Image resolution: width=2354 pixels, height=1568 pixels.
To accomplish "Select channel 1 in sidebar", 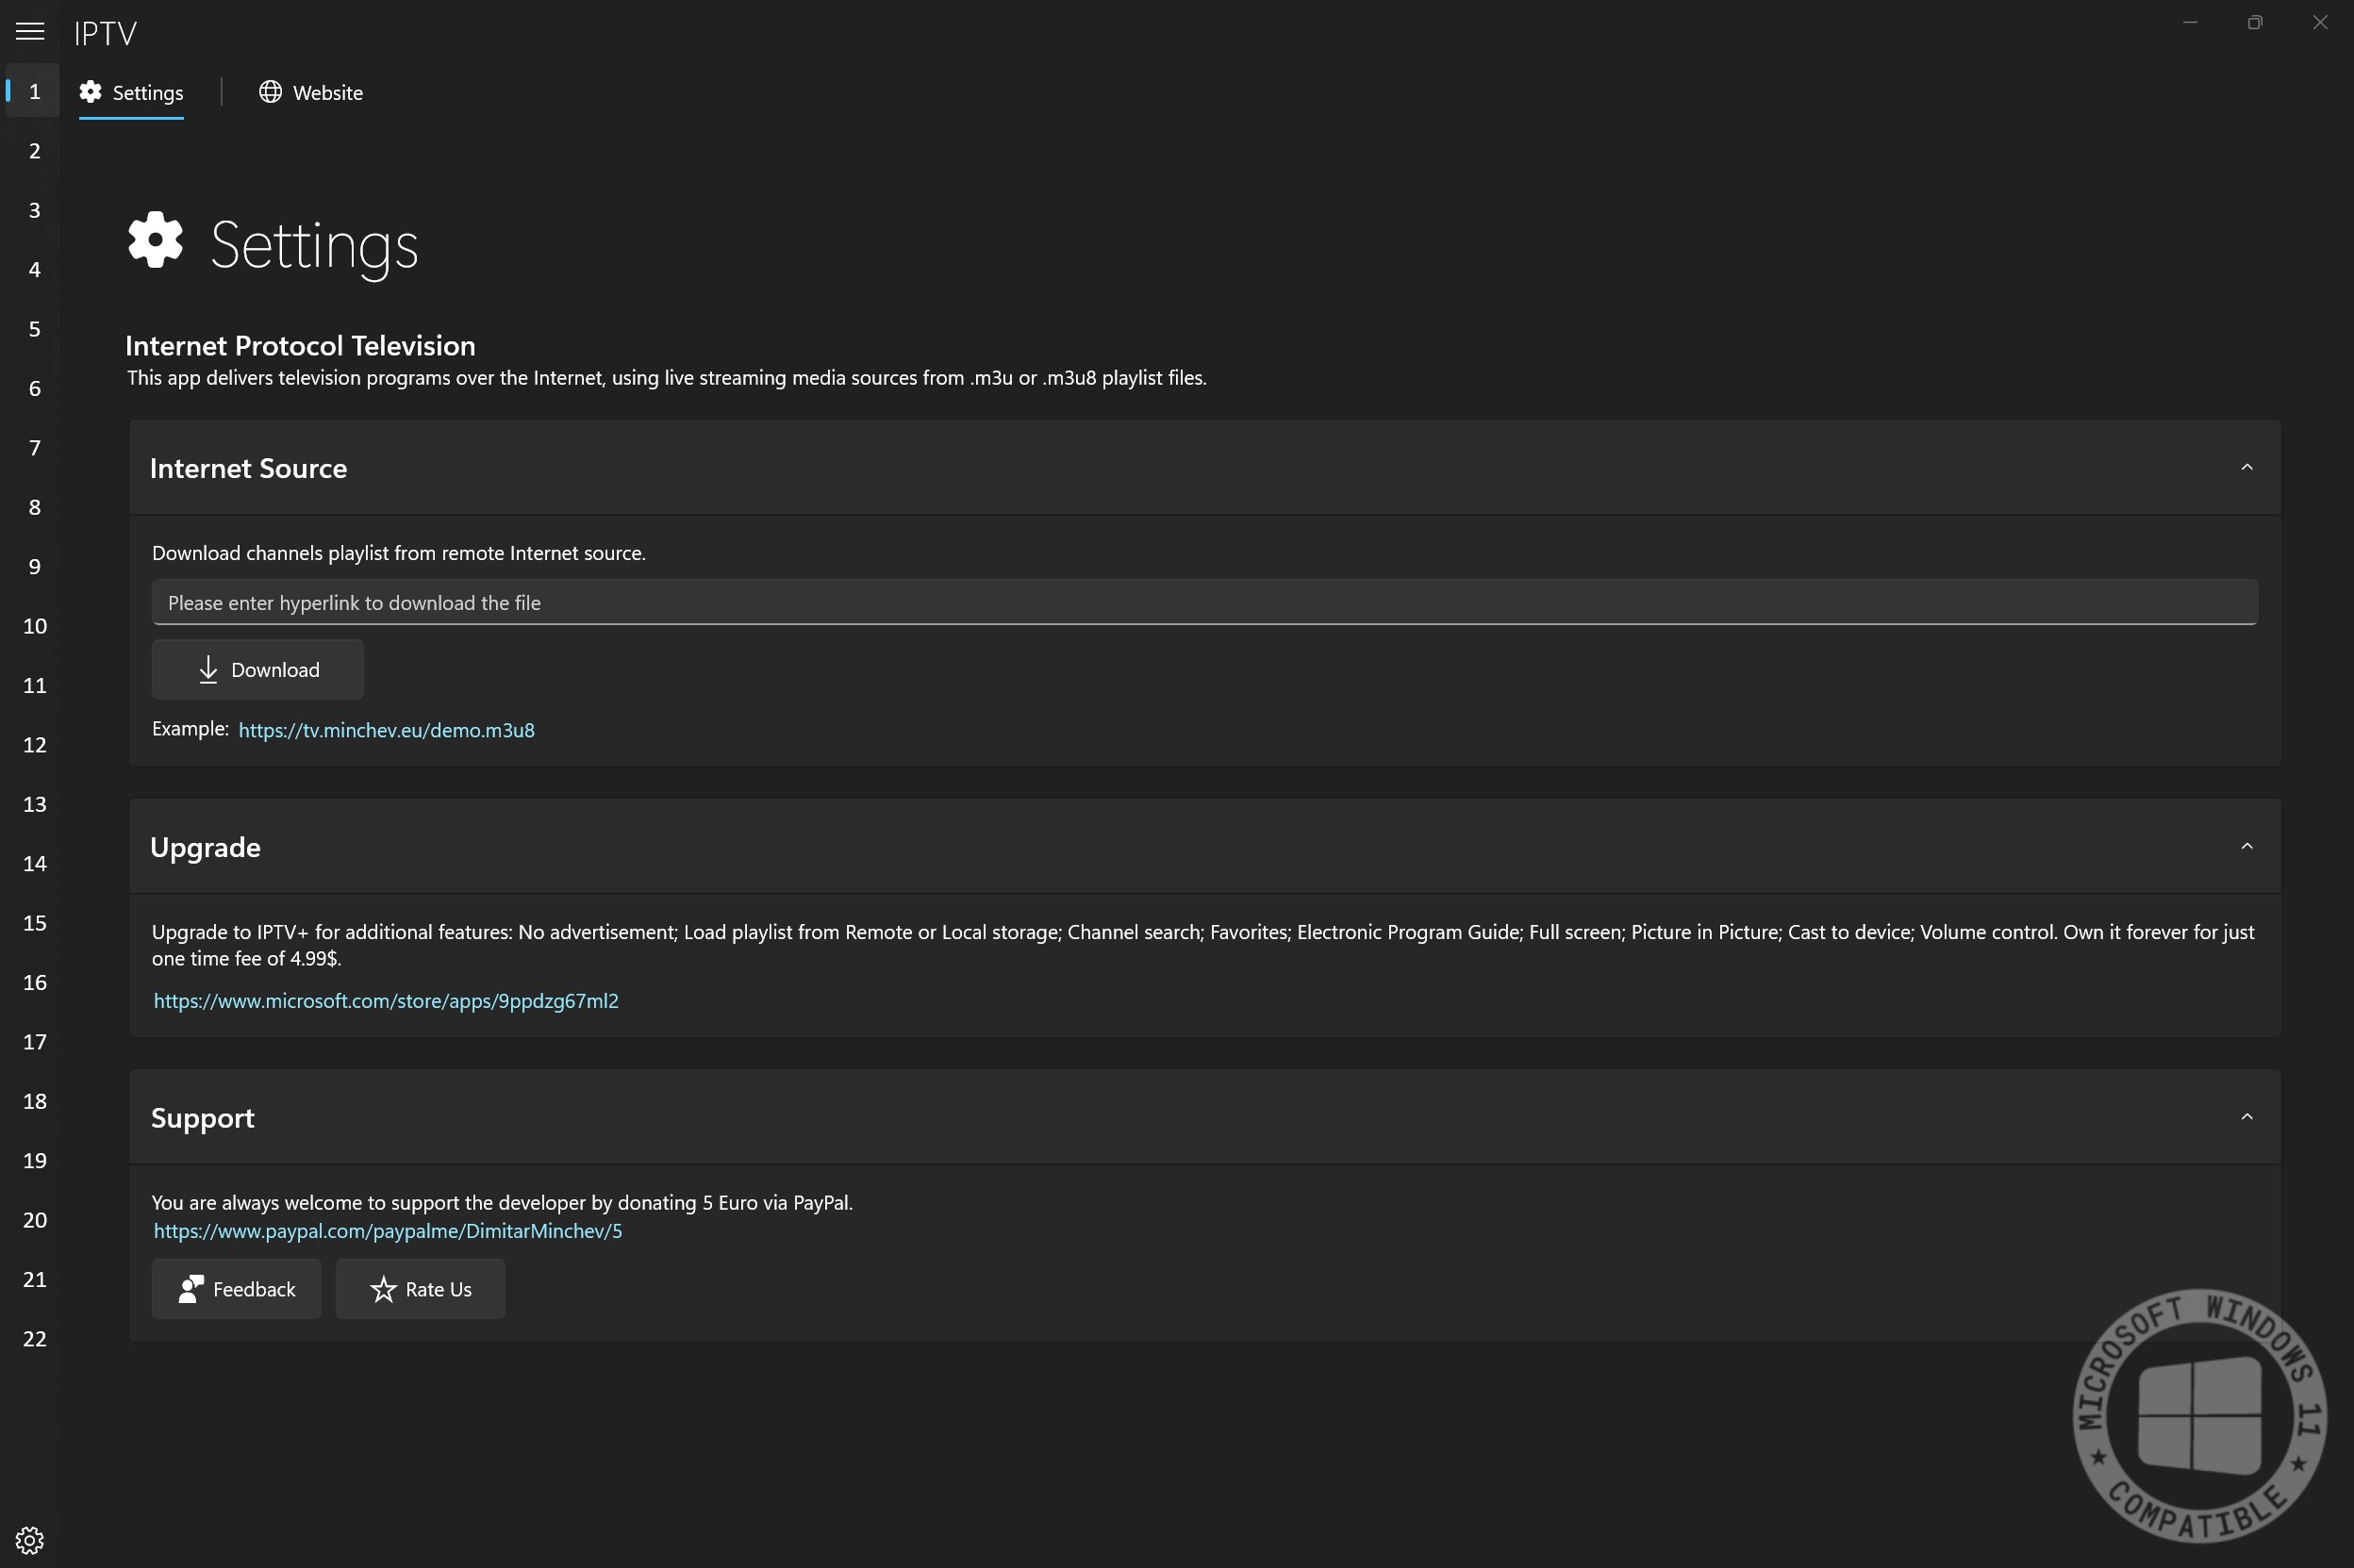I will pos(35,92).
